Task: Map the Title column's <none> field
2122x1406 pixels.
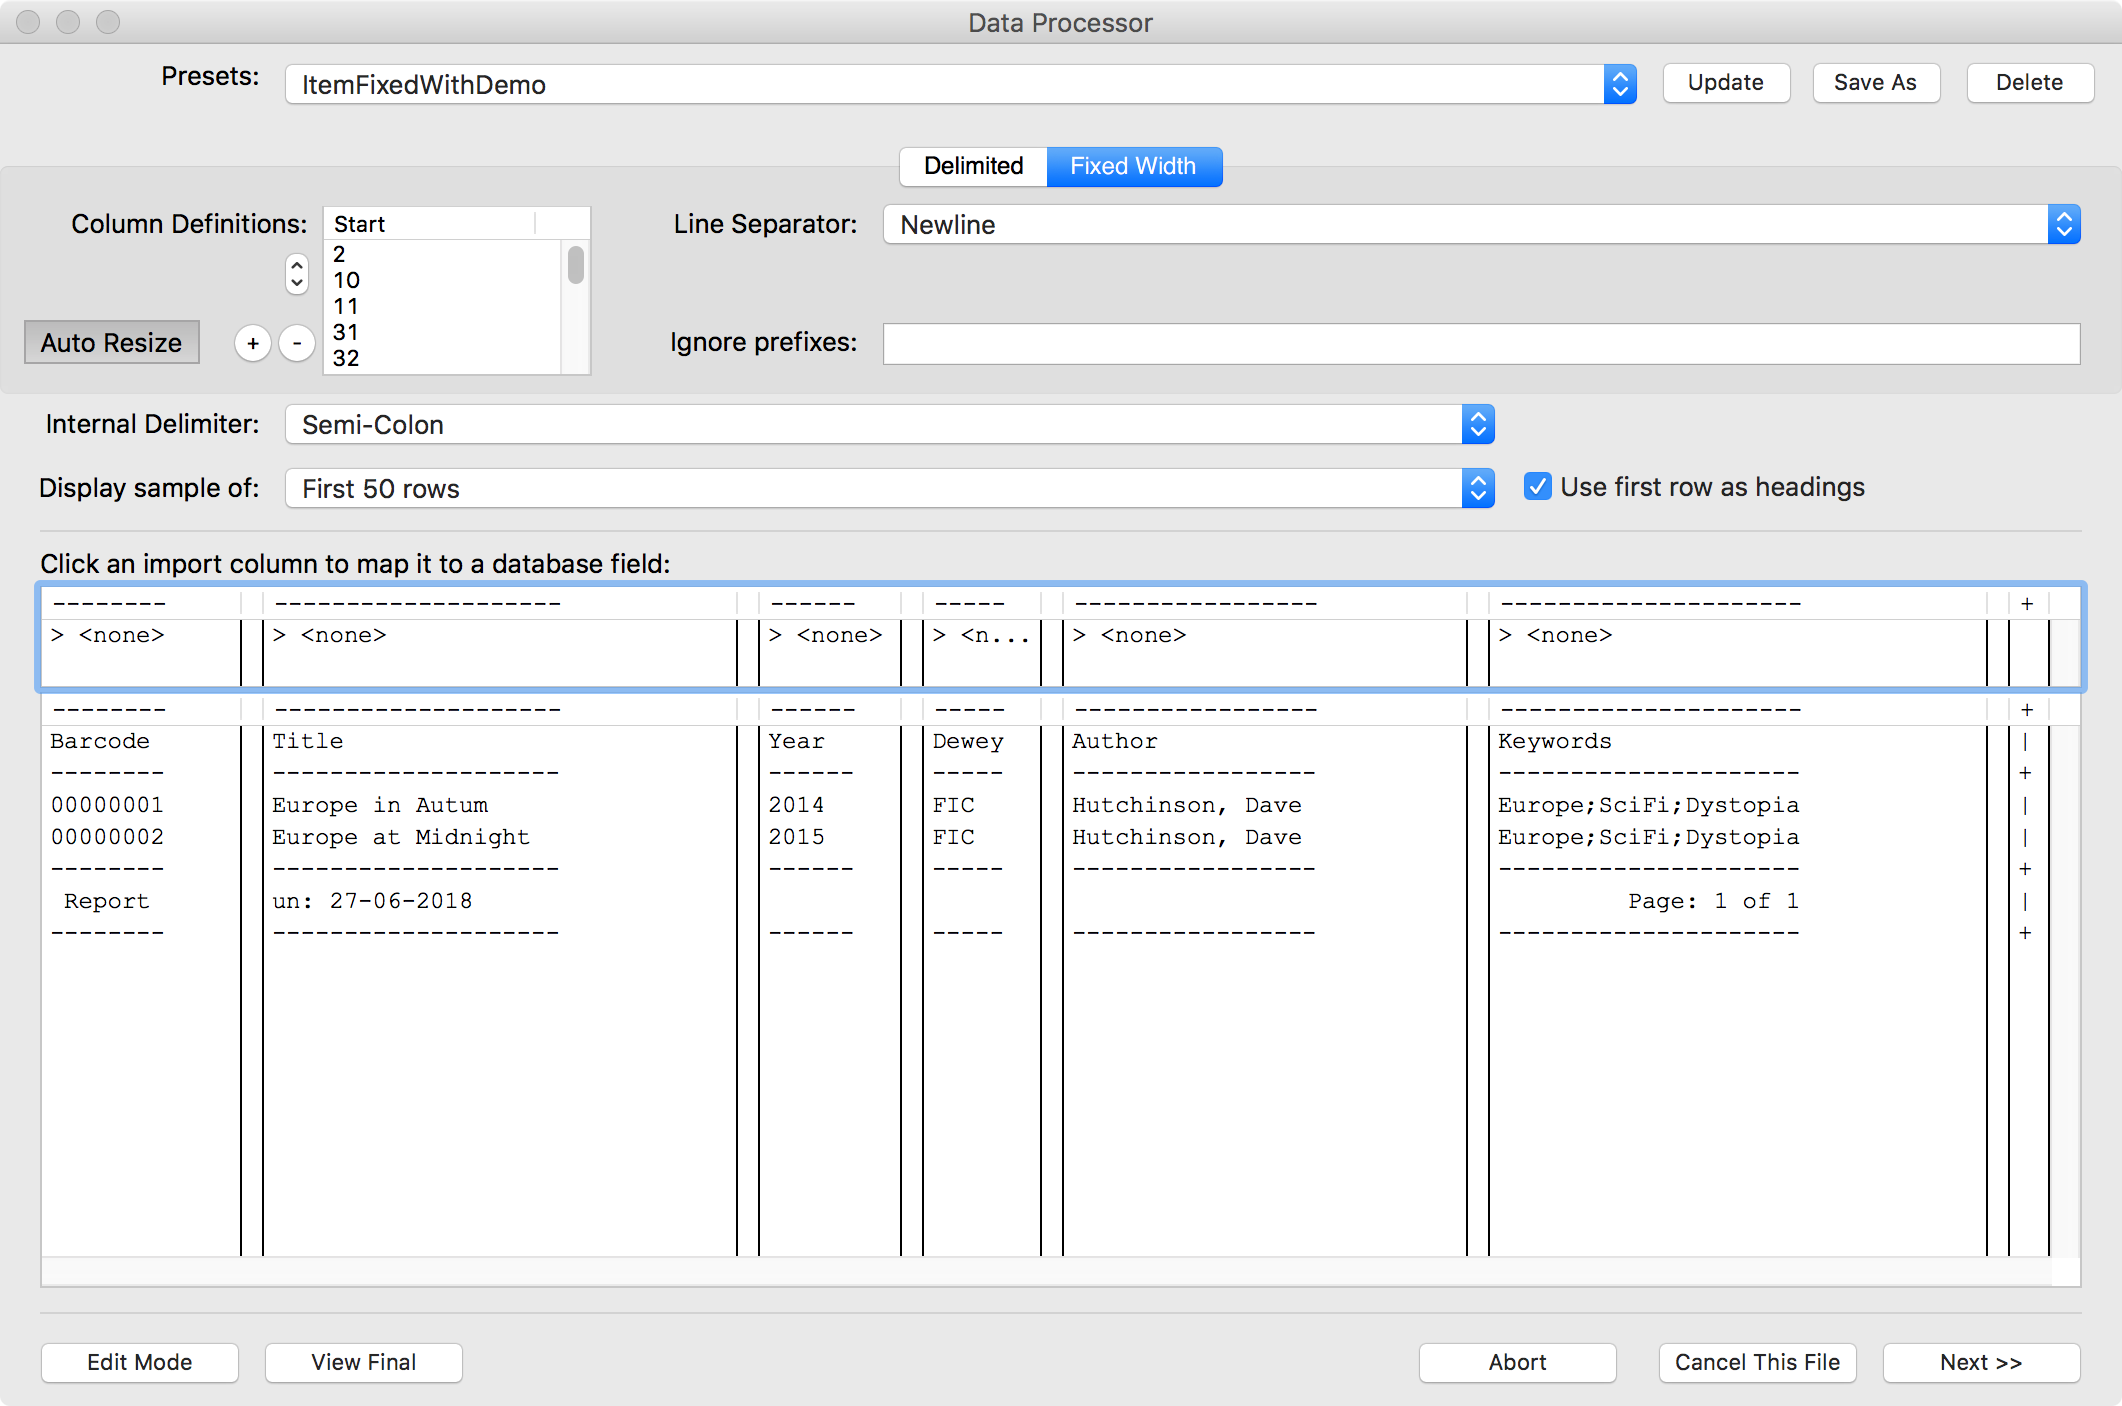Action: (x=330, y=635)
